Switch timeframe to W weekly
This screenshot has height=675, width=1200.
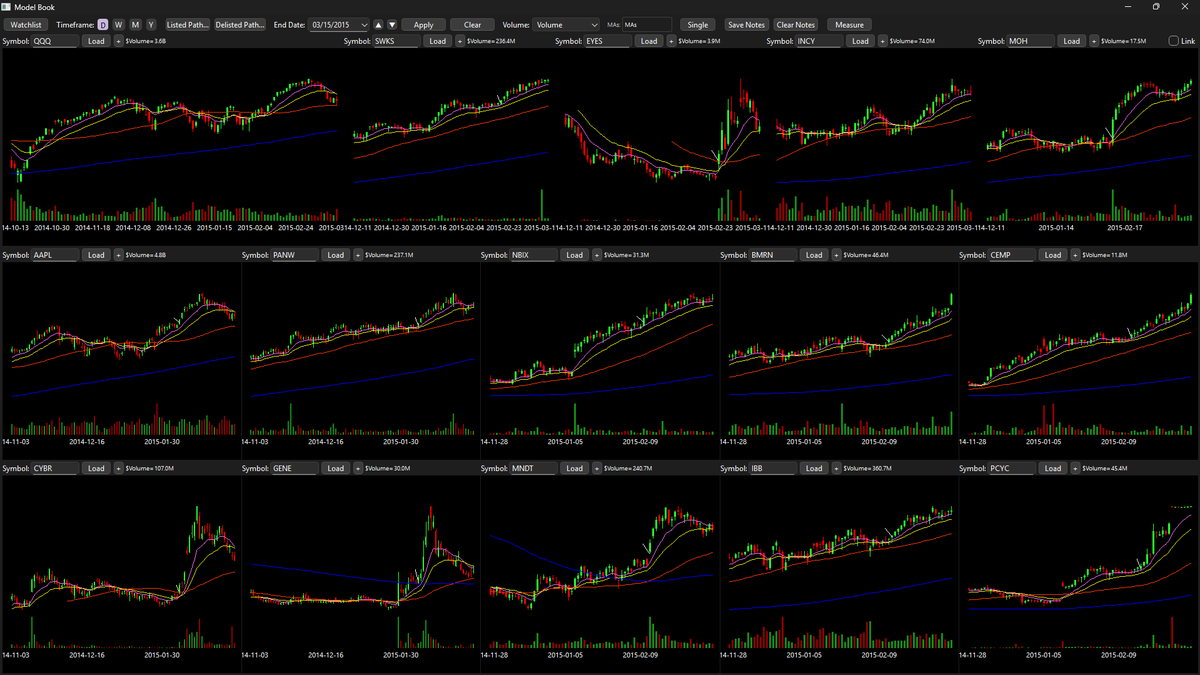[118, 24]
